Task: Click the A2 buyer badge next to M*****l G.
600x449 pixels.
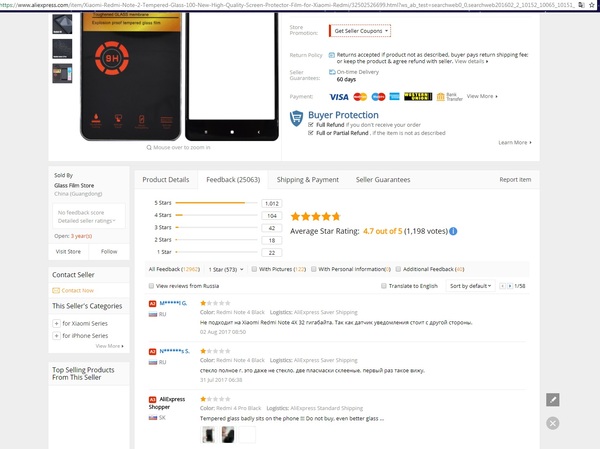Action: [152, 304]
